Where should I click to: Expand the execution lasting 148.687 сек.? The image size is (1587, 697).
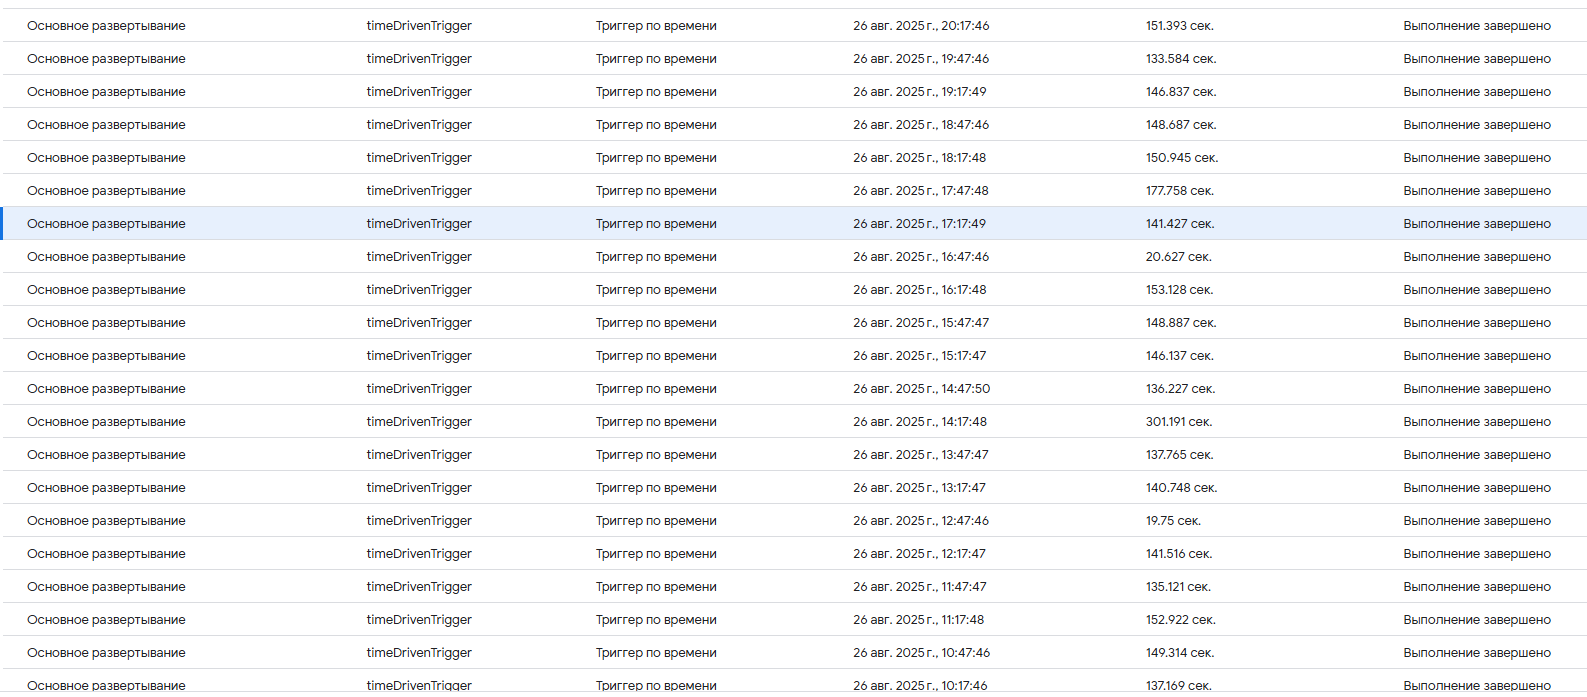1180,125
